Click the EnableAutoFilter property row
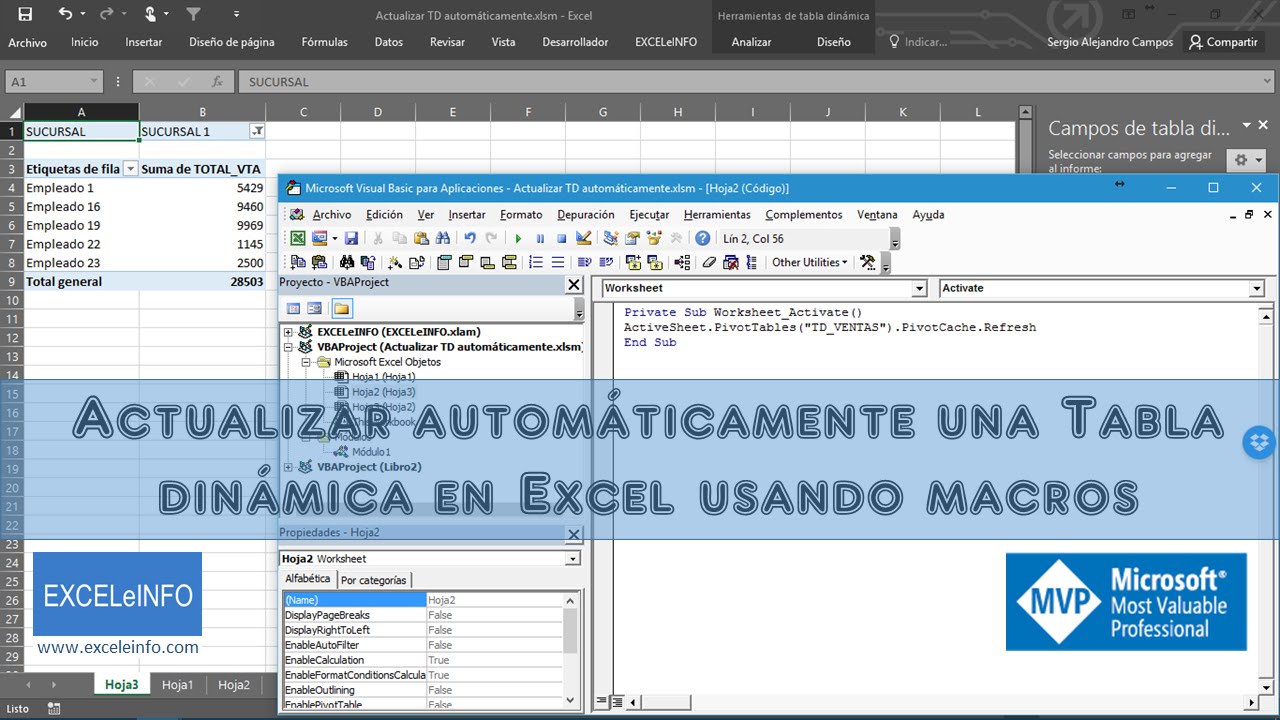Screen dimensions: 1280x720 coord(421,645)
